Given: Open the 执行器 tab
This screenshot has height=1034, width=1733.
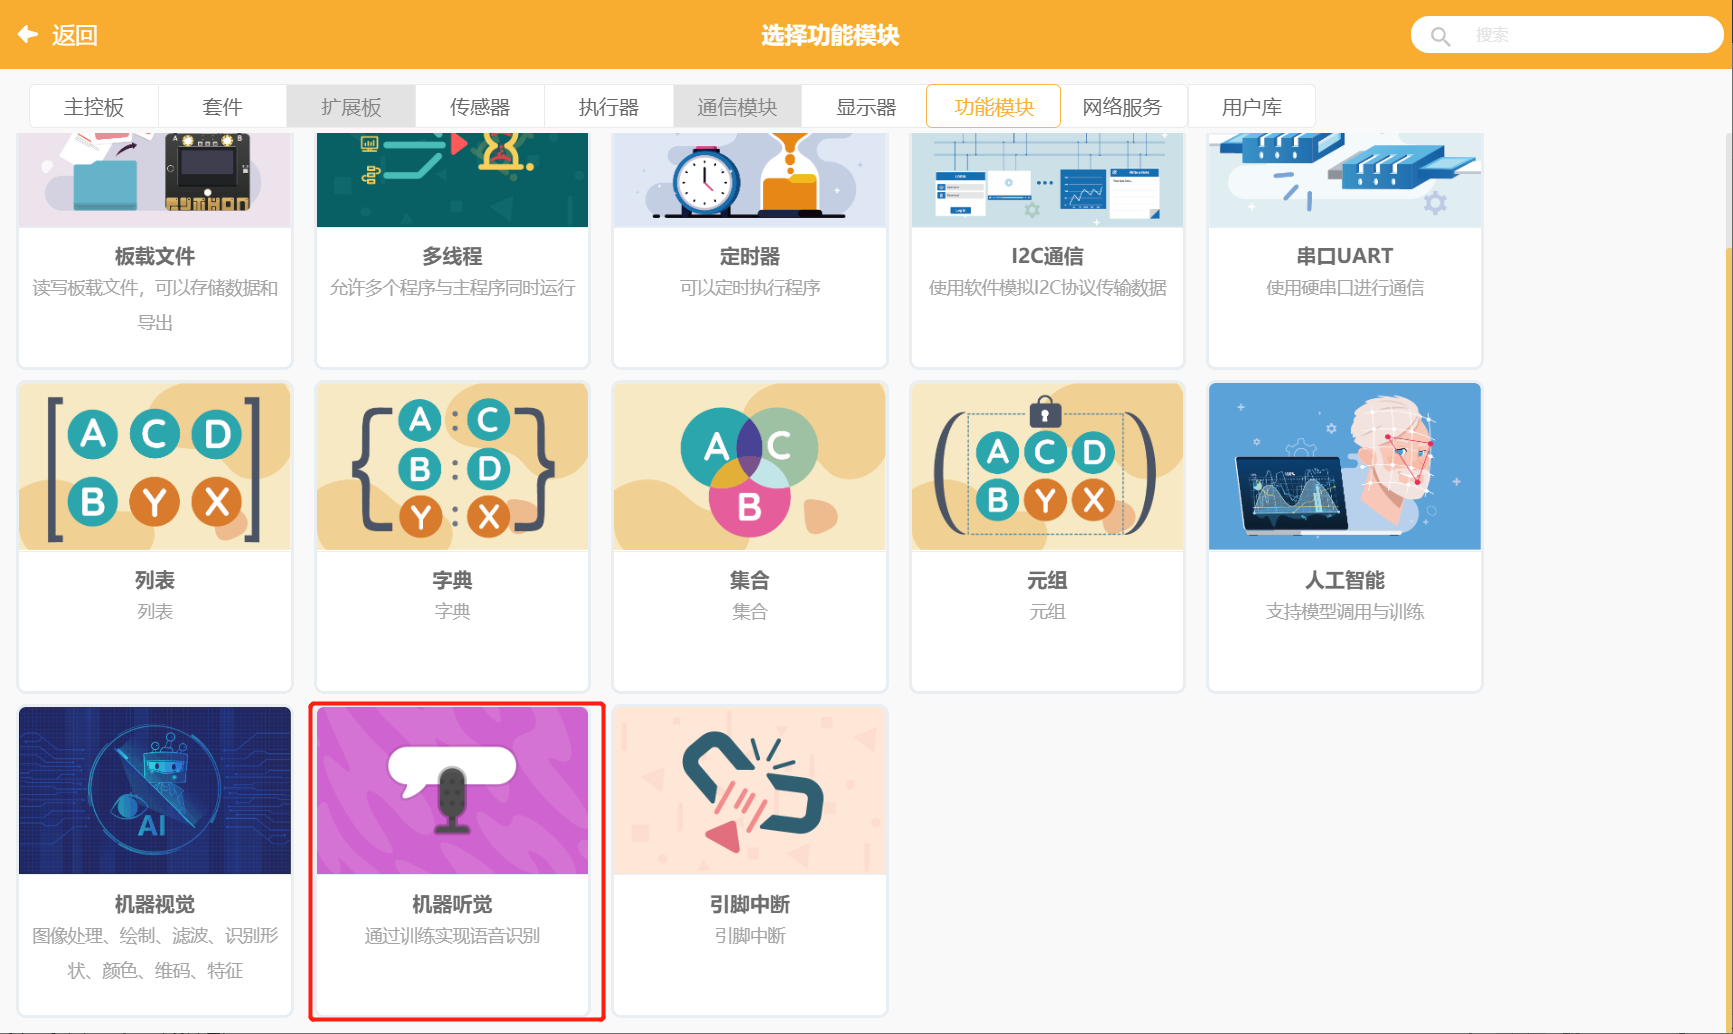Looking at the screenshot, I should [608, 107].
